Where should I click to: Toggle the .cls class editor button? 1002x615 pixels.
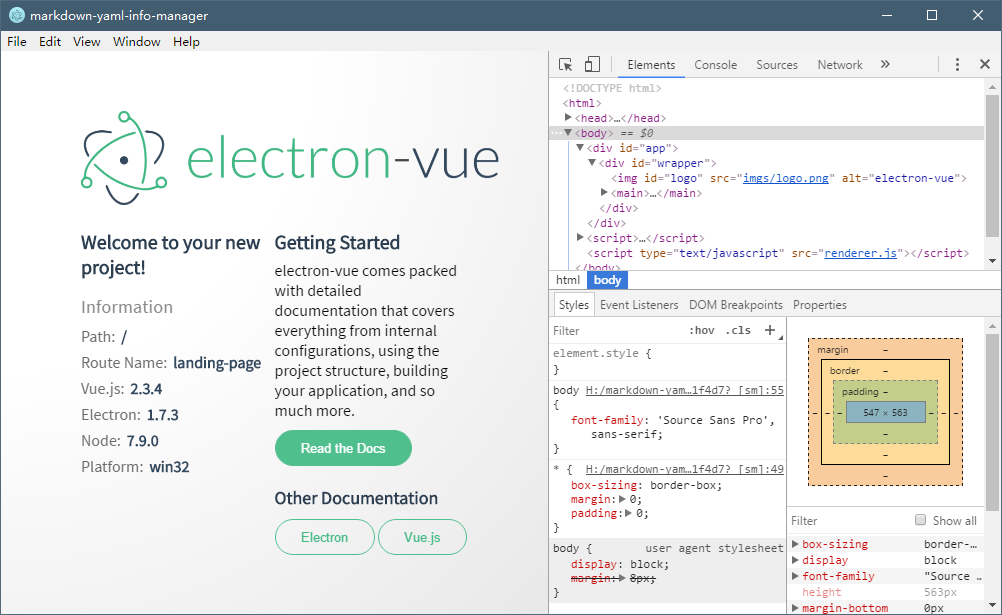pos(738,330)
